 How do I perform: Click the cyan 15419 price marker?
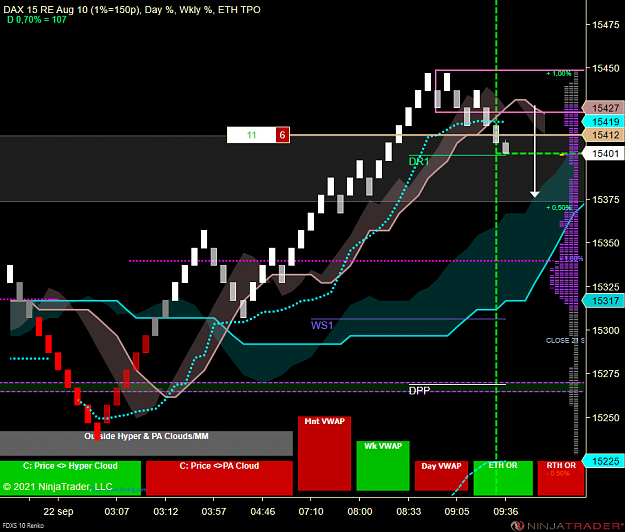tap(603, 122)
